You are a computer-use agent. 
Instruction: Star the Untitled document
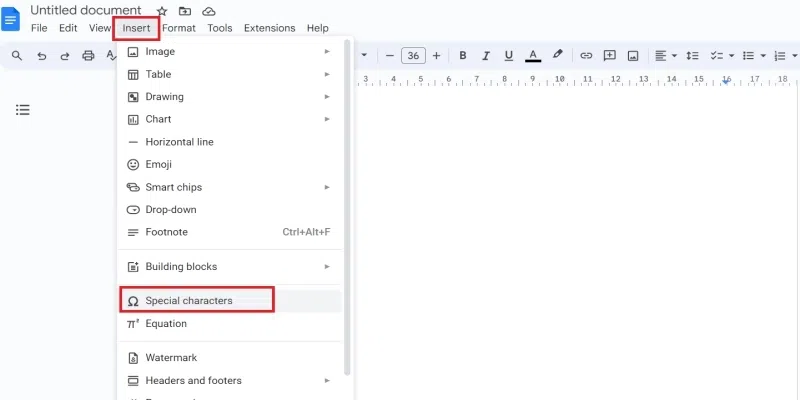162,11
